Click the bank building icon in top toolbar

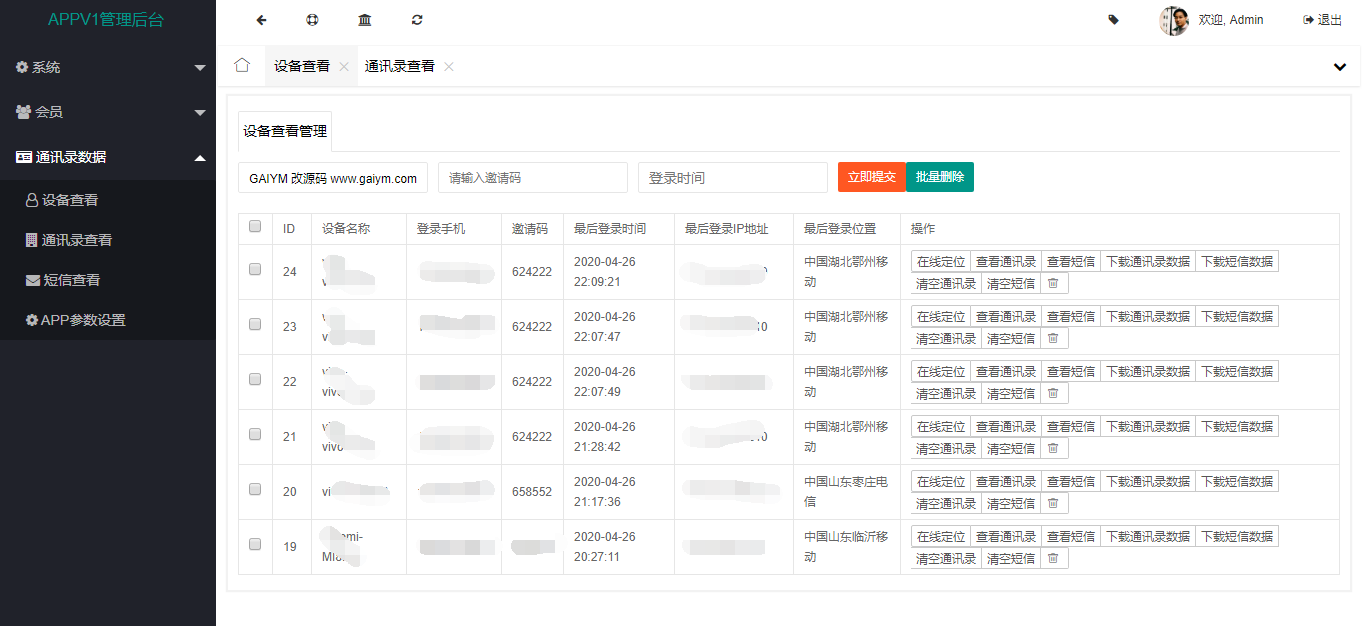(365, 20)
